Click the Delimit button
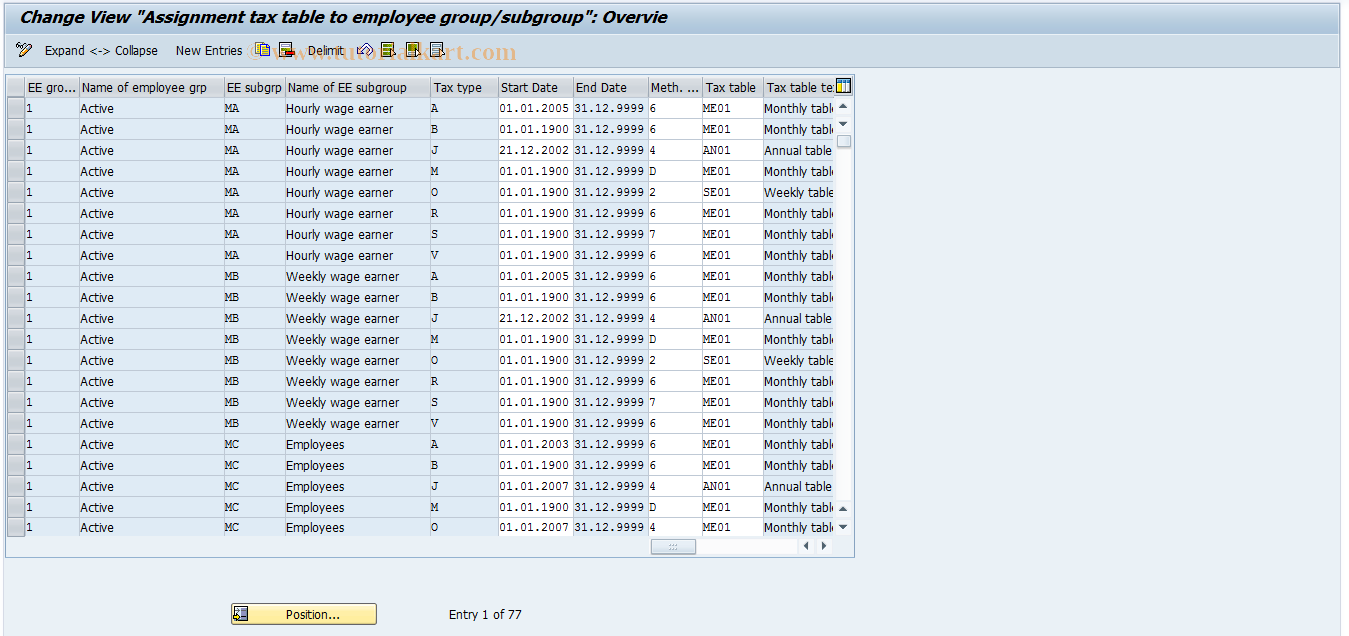Screen dimensions: 1349x636 pyautogui.click(x=325, y=50)
